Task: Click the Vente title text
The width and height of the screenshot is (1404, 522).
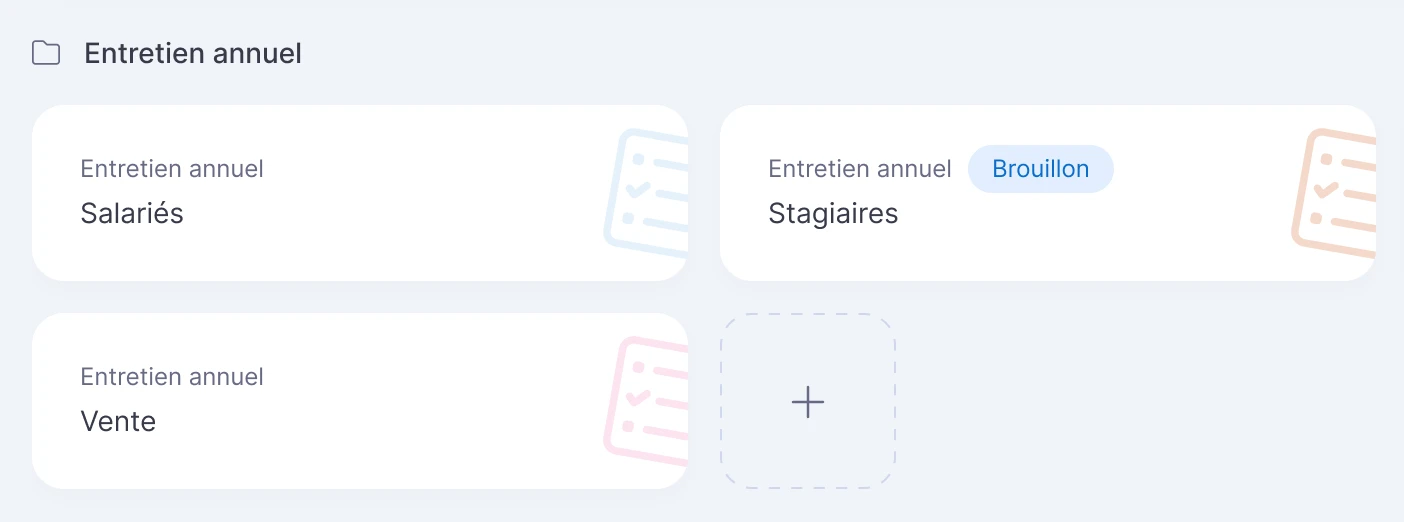Action: tap(118, 421)
